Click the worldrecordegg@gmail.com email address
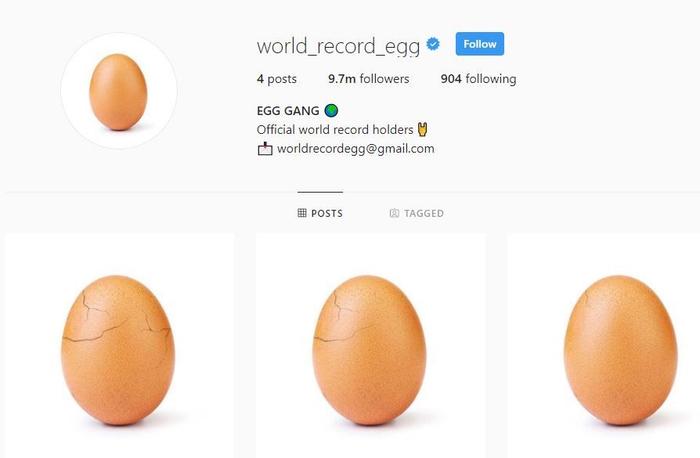Screen dimensions: 700x458 [356, 149]
